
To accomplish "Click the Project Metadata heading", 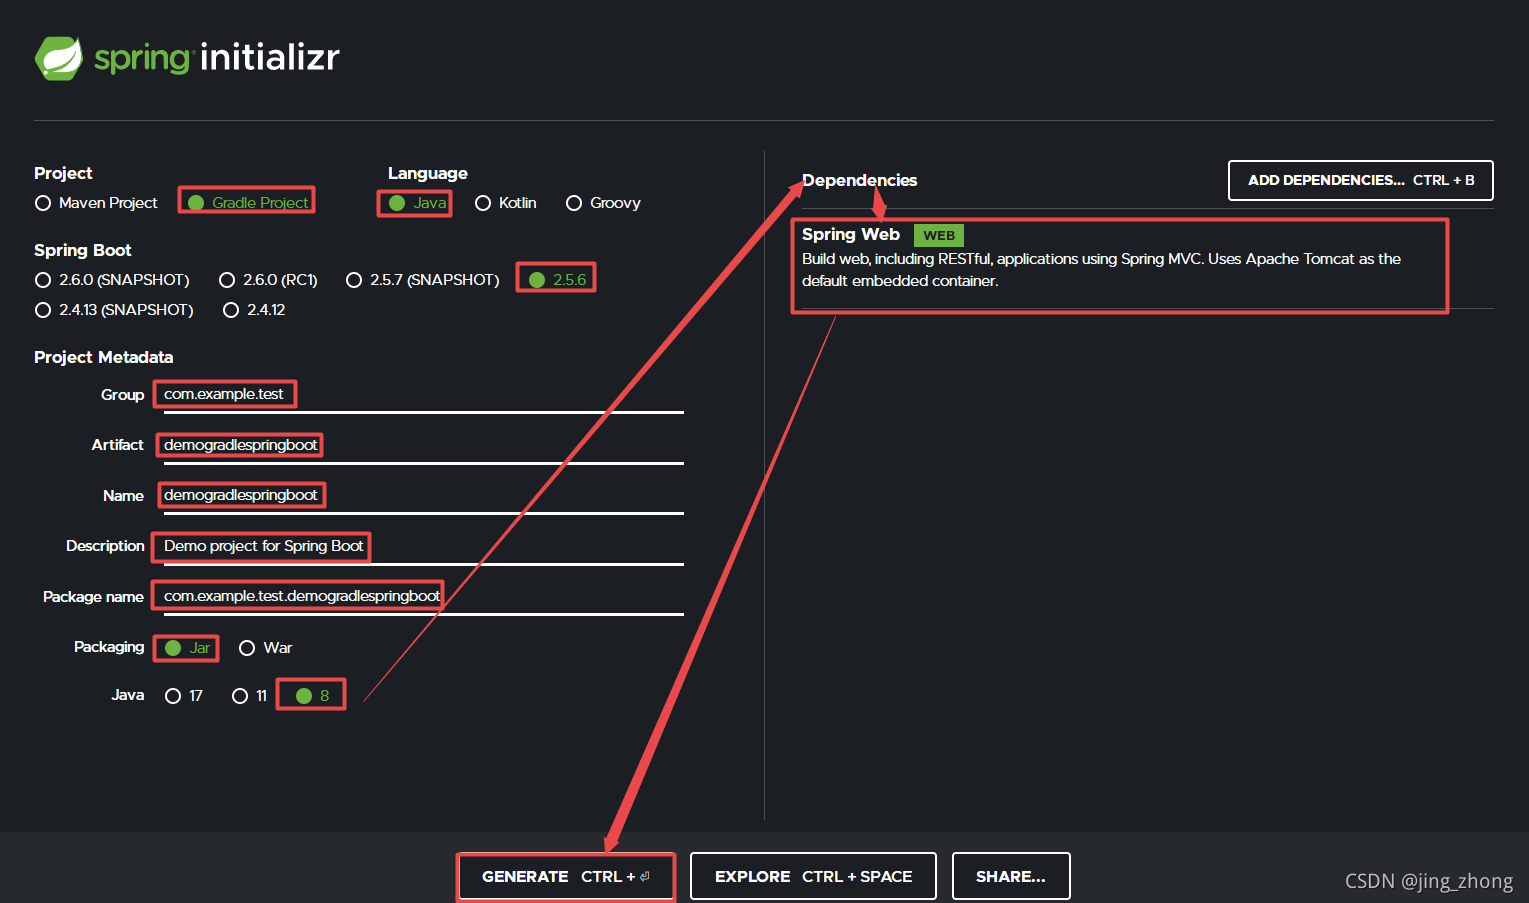I will click(104, 357).
